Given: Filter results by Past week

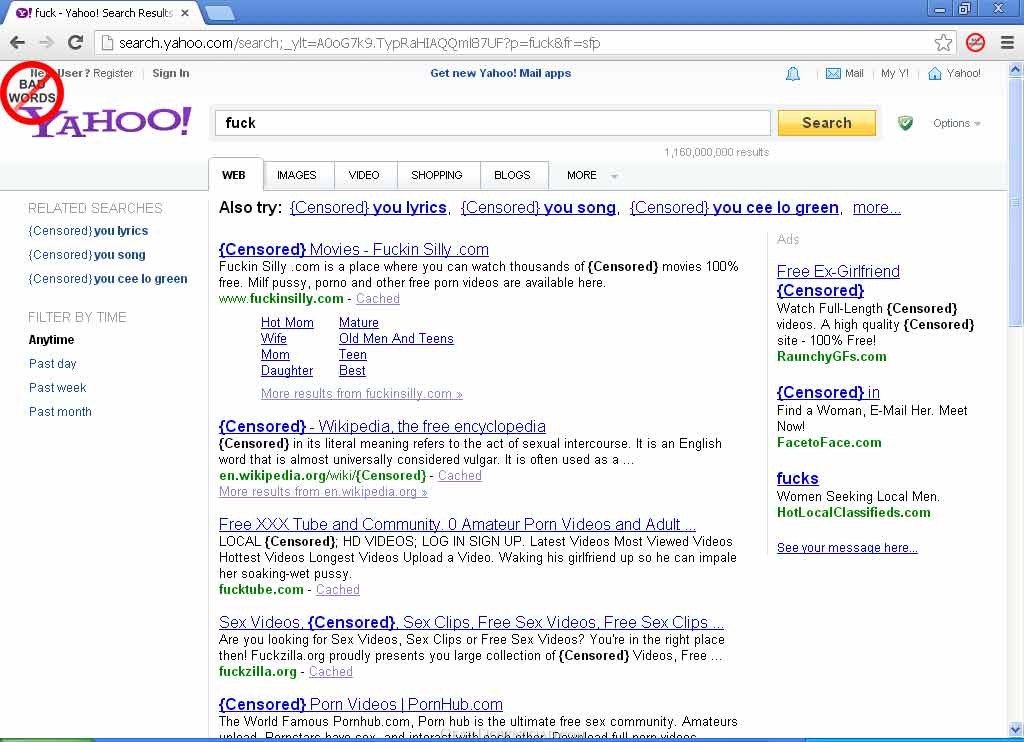Looking at the screenshot, I should (x=57, y=388).
